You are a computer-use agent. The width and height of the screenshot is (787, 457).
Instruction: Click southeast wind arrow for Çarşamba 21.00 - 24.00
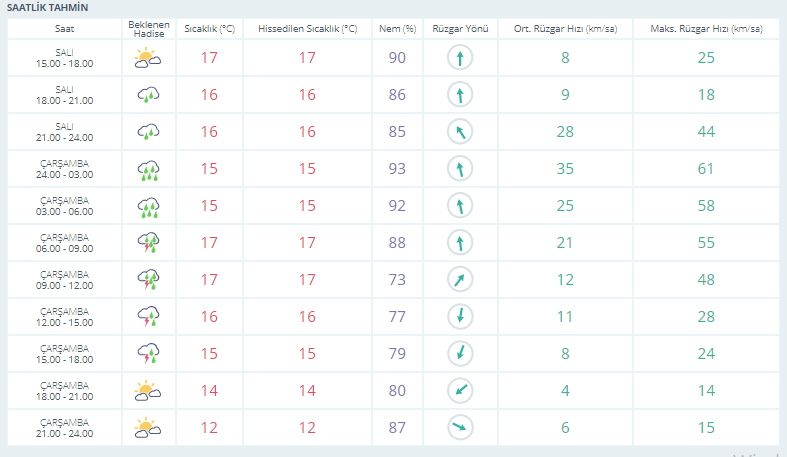point(460,428)
